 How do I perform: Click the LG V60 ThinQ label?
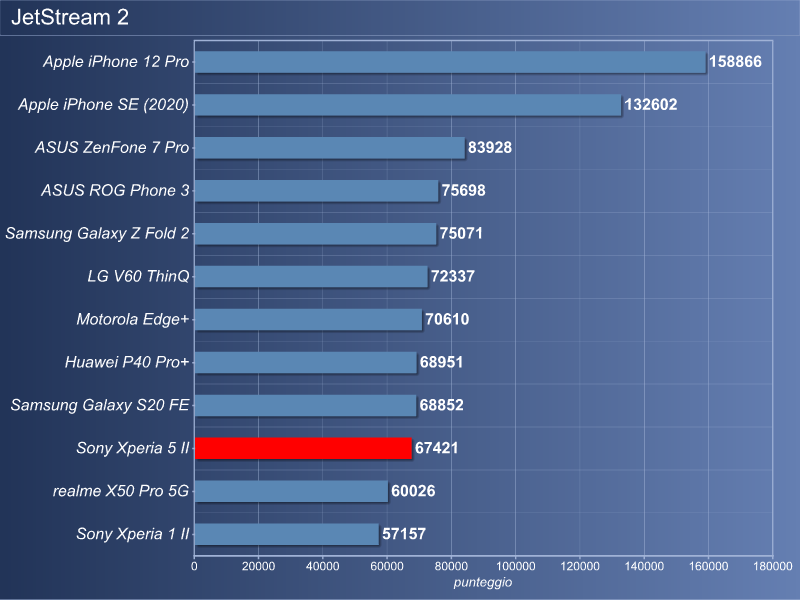(x=138, y=276)
